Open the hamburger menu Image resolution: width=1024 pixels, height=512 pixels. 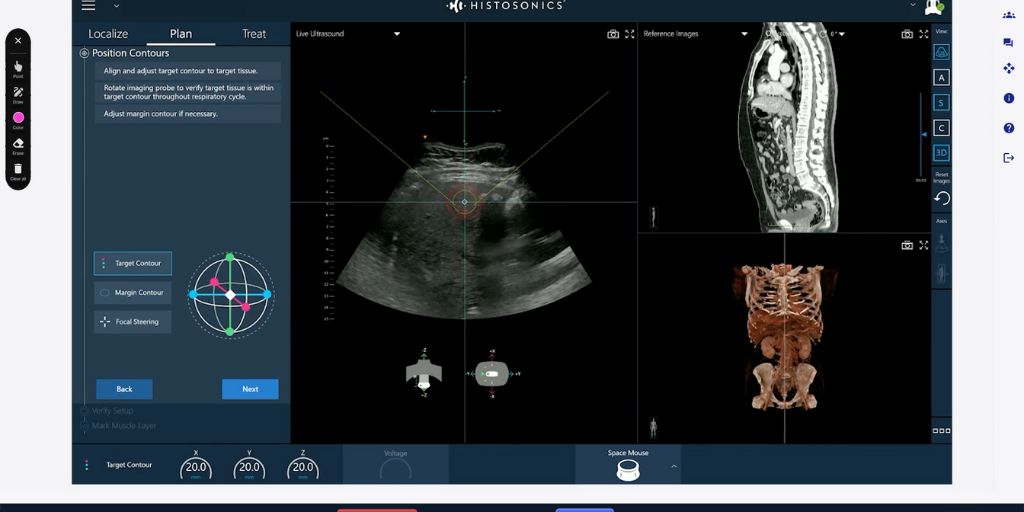pos(89,6)
